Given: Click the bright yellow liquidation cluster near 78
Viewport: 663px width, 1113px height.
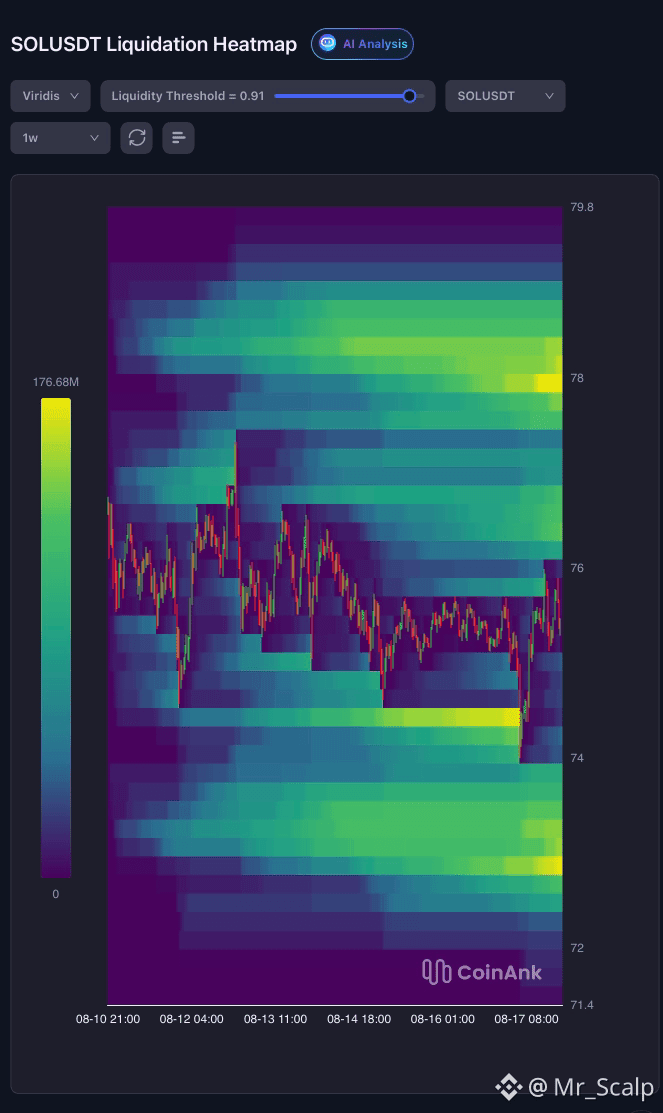Looking at the screenshot, I should 549,383.
